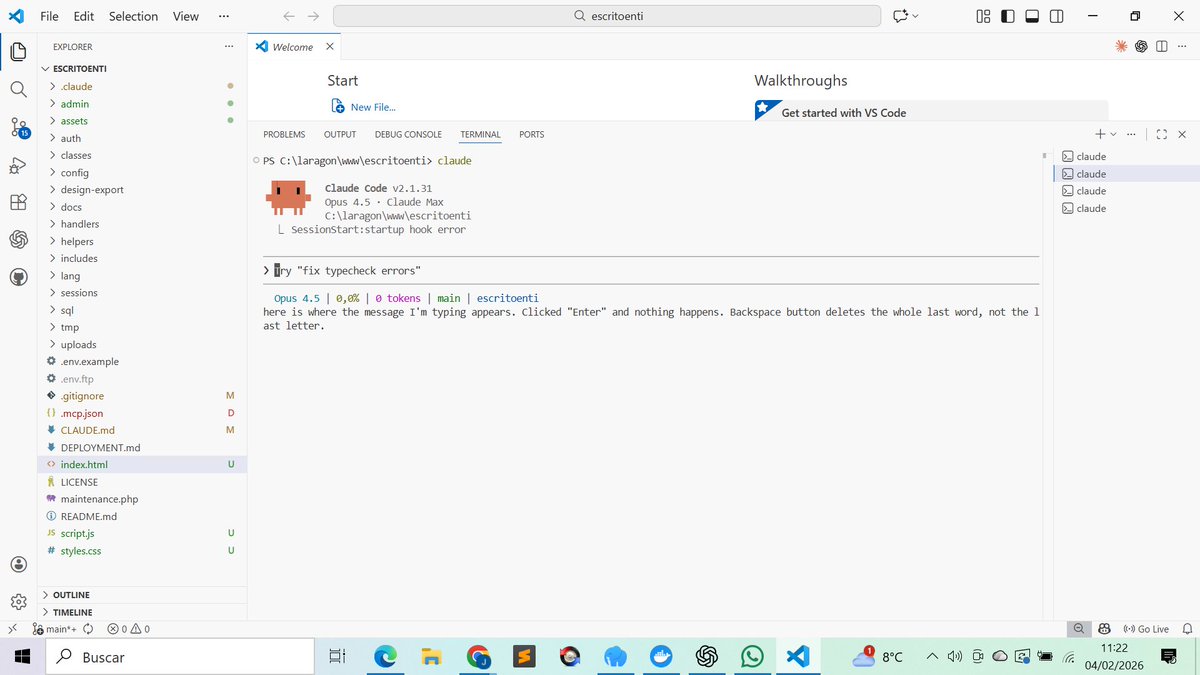Image resolution: width=1200 pixels, height=675 pixels.
Task: Open editor More Actions ellipsis
Action: click(x=1182, y=46)
